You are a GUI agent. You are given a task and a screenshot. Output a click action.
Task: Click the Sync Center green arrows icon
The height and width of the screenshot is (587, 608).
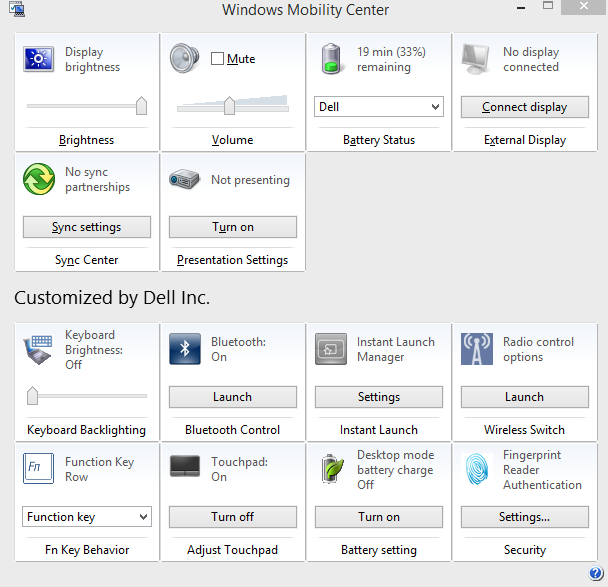click(39, 179)
